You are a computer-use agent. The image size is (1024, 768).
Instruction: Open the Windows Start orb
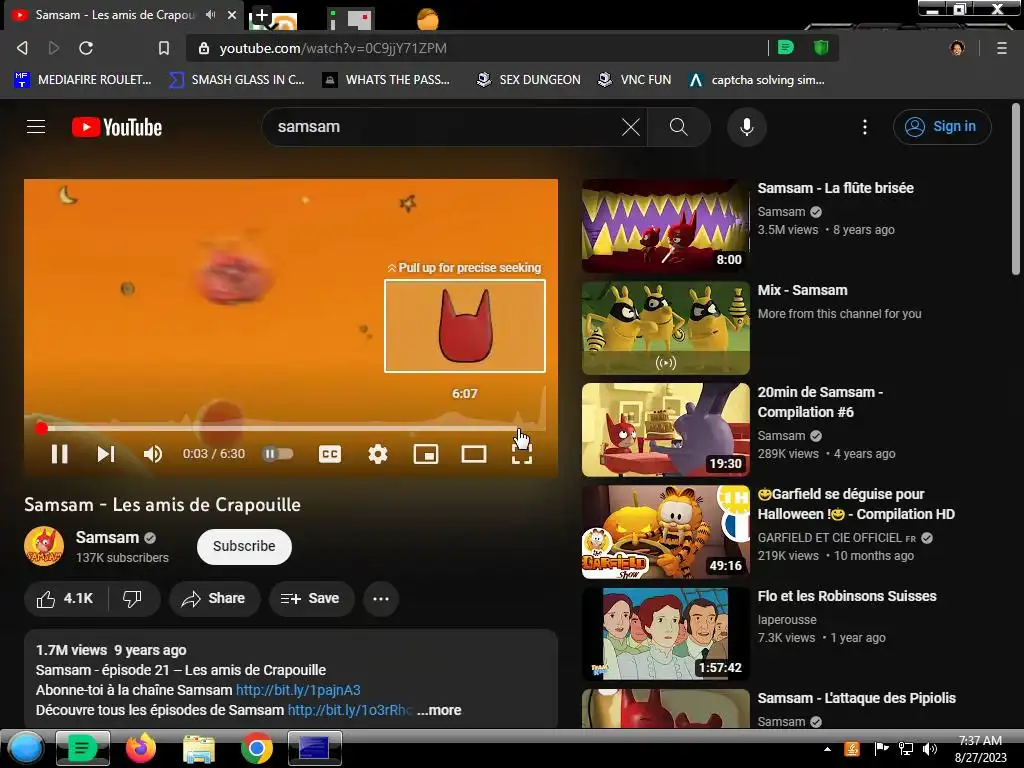click(26, 748)
